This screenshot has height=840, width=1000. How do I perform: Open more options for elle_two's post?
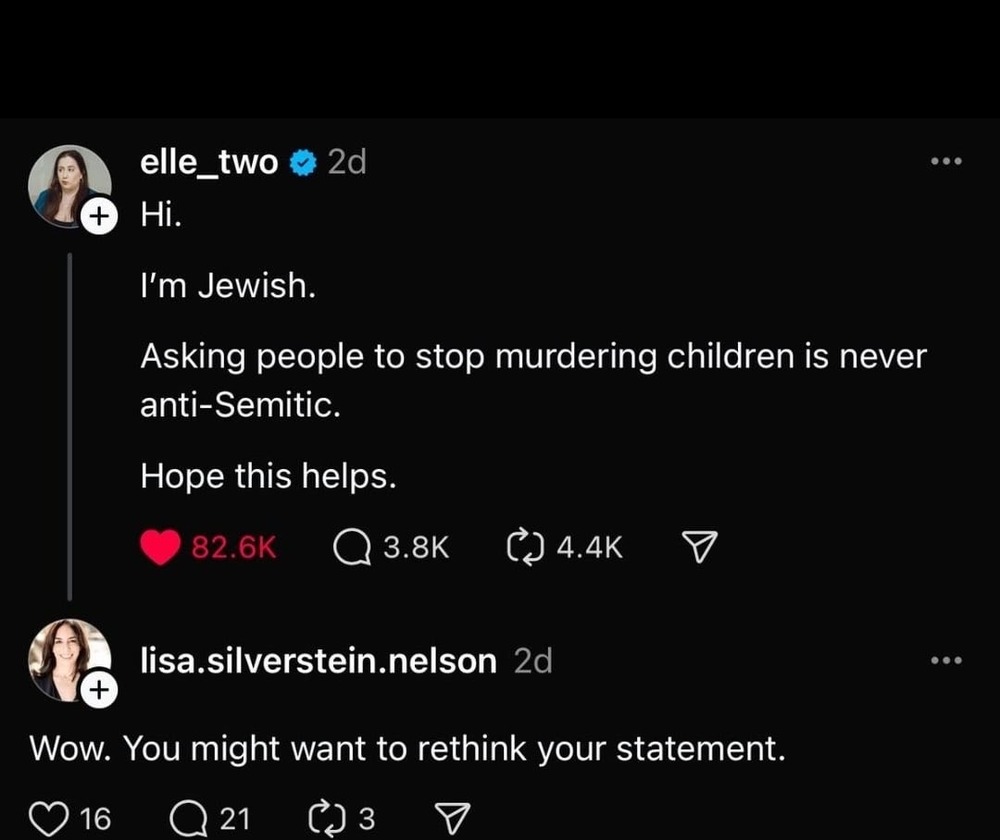[x=945, y=162]
